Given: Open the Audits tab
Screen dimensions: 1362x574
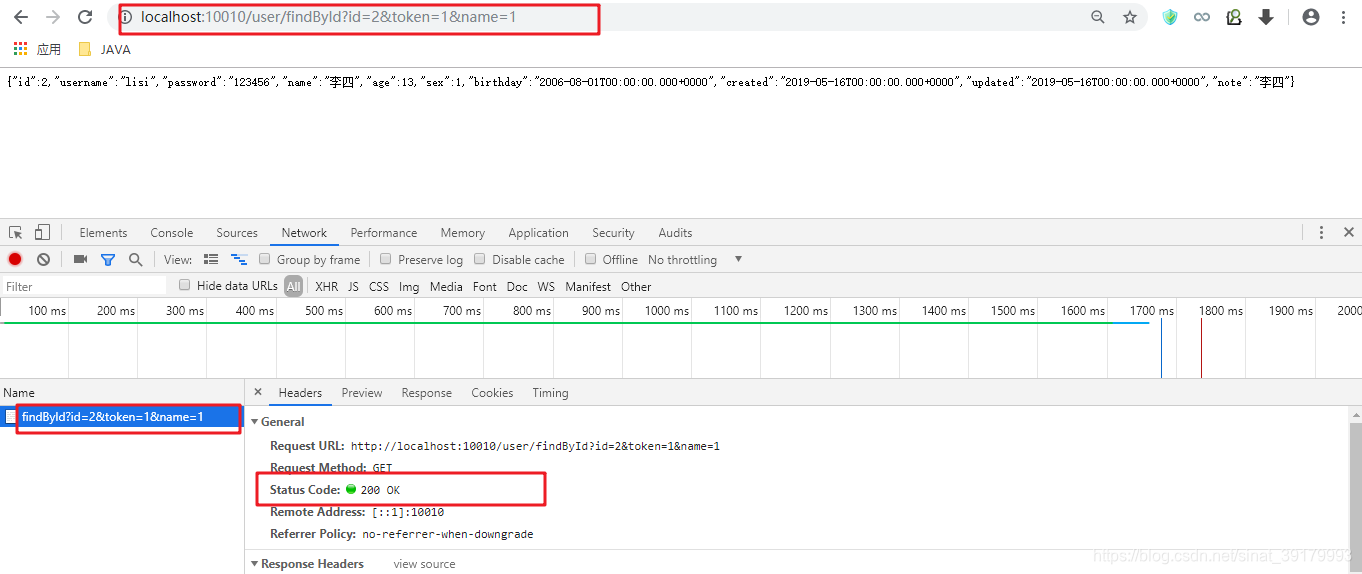Looking at the screenshot, I should [675, 232].
